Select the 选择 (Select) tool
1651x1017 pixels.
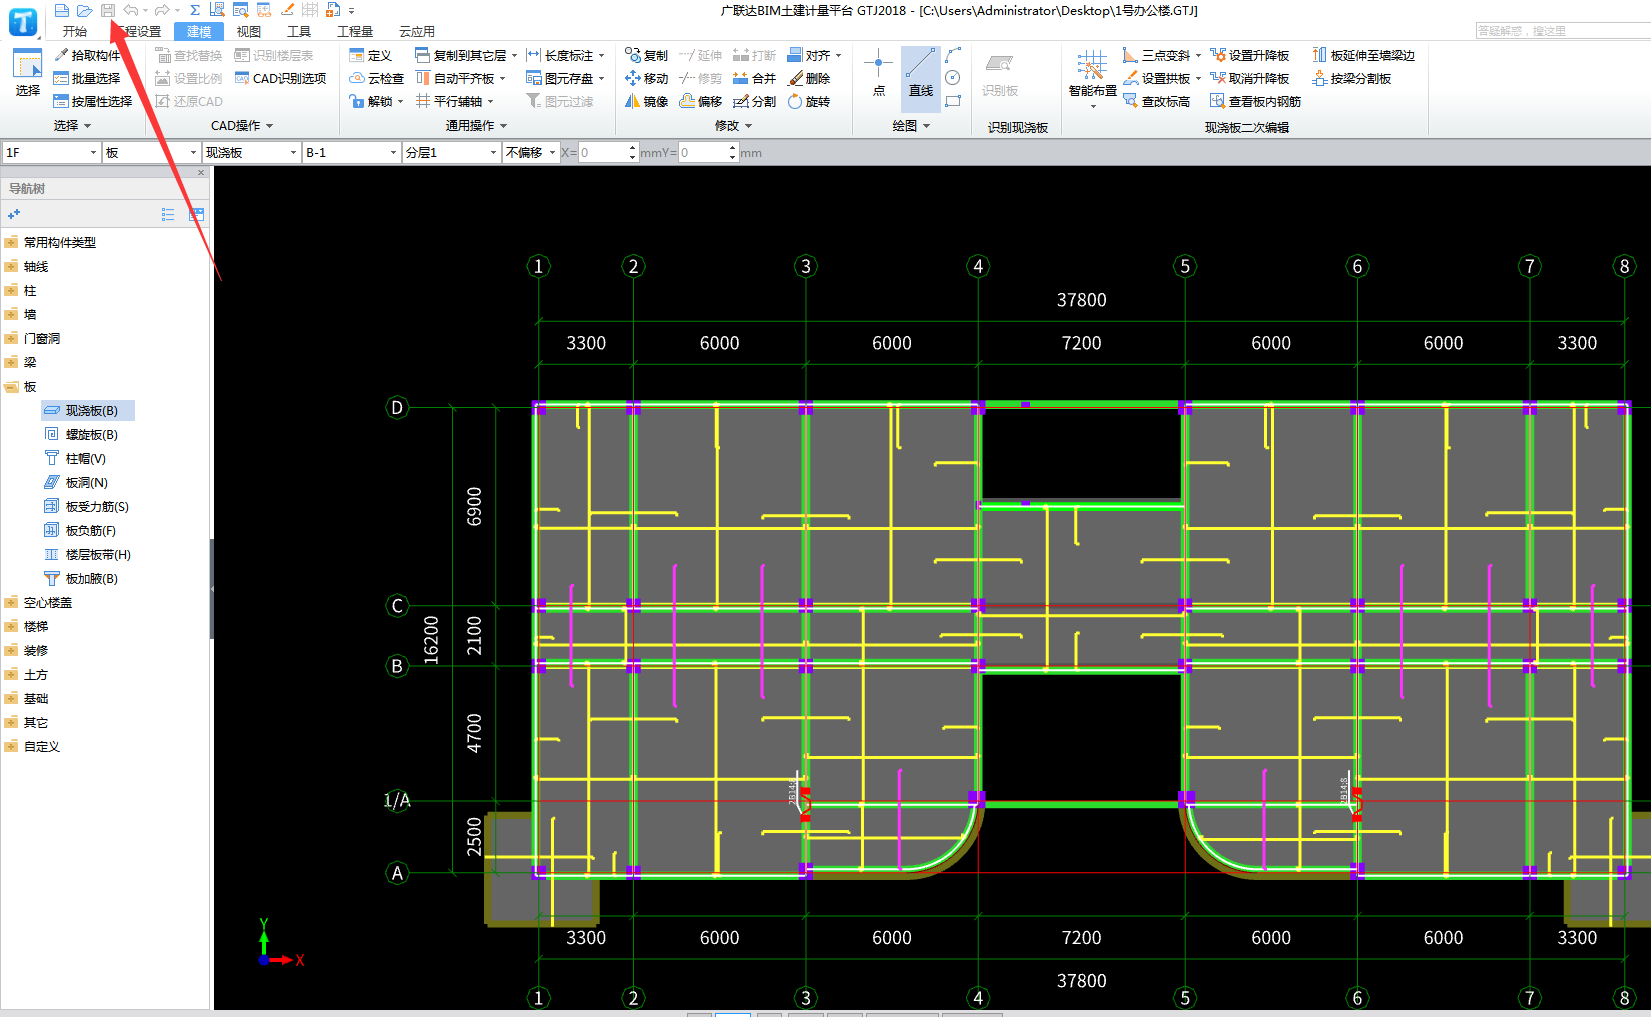coord(27,73)
